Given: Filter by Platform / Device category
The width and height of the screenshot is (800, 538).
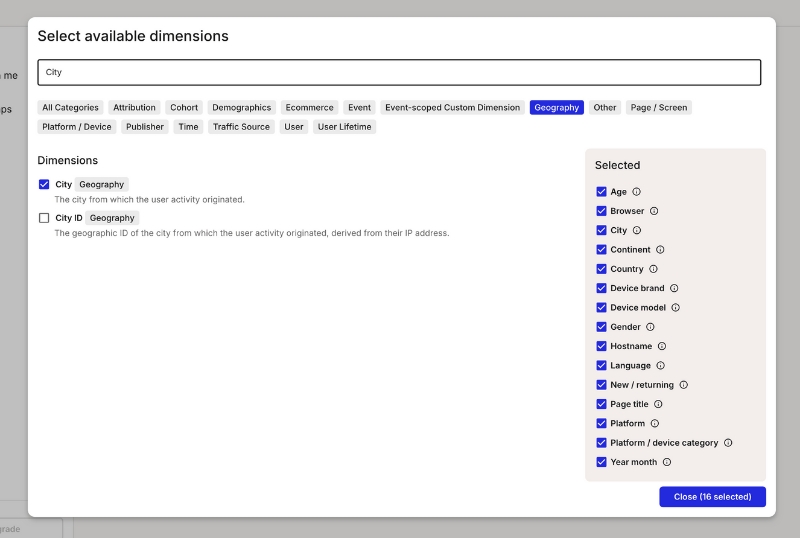Looking at the screenshot, I should 77,127.
